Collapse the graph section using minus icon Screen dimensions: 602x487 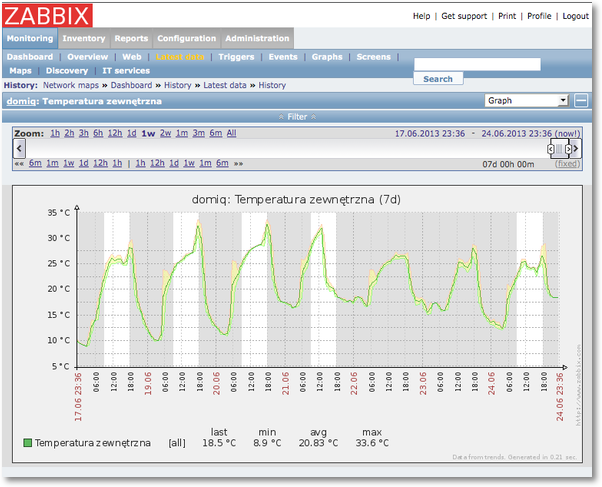coord(581,101)
